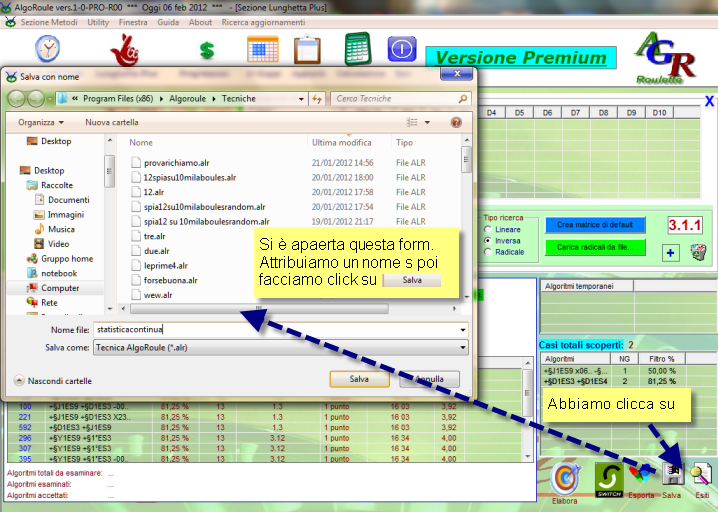Open the Ricerca aggiornamenti menu
718x512 pixels.
[263, 22]
